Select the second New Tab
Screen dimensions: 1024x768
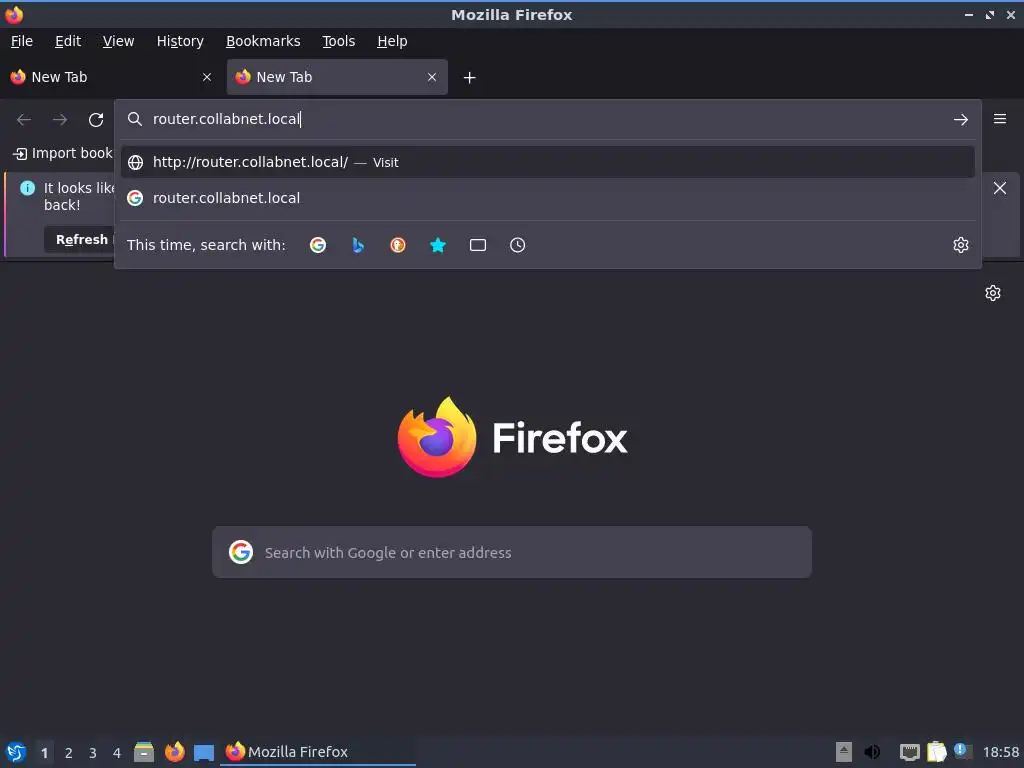[337, 77]
